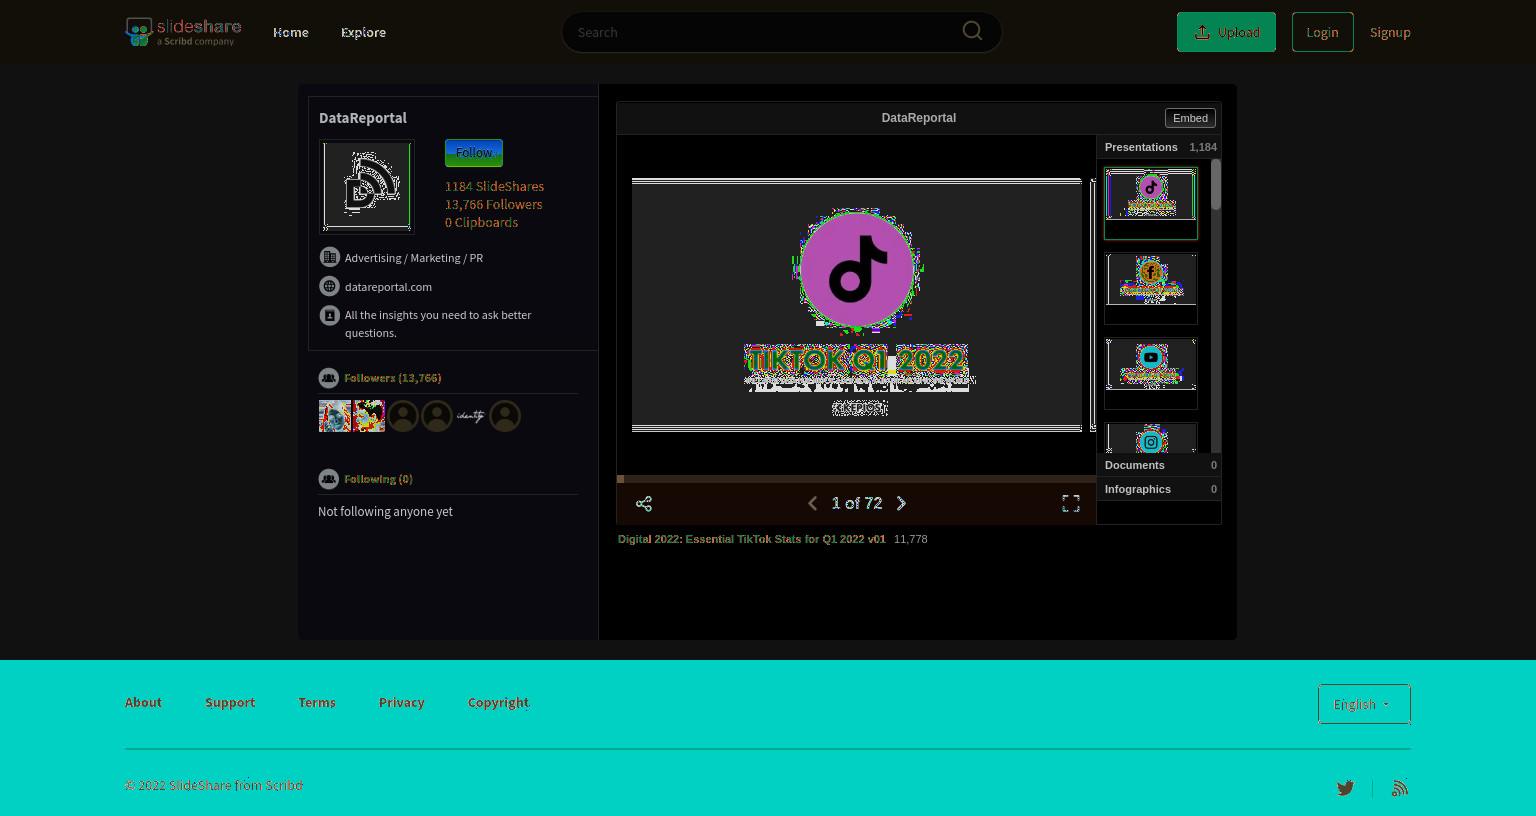Click the Login button
The image size is (1536, 816).
(1322, 32)
